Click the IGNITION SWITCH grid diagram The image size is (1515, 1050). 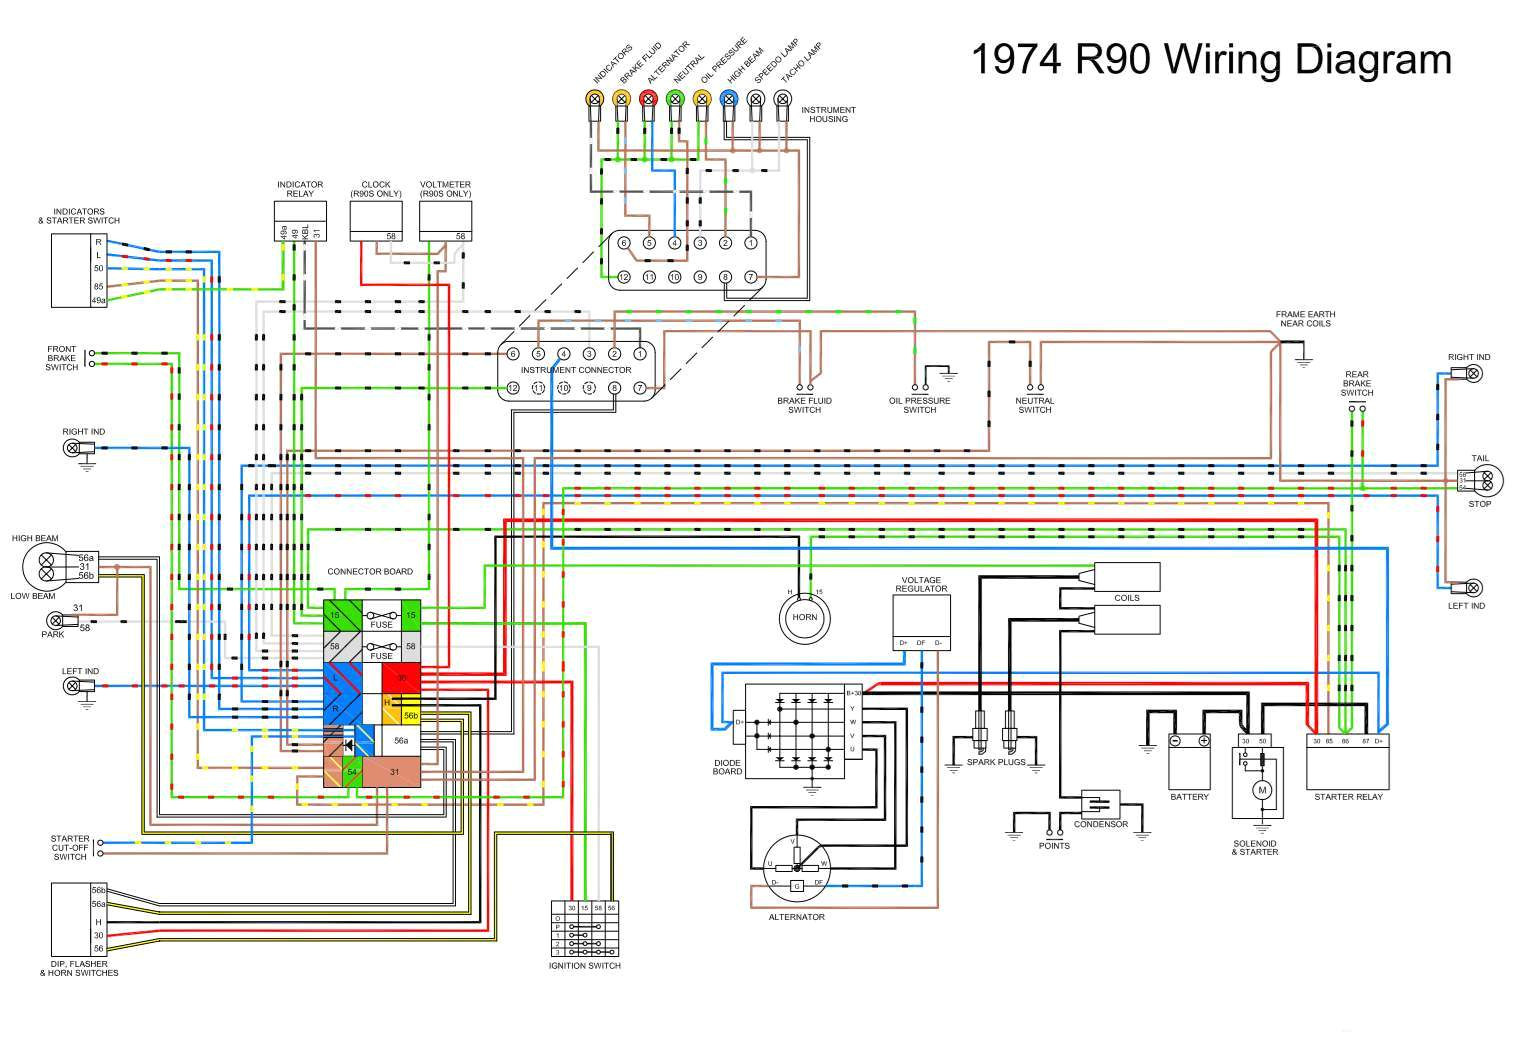[x=585, y=930]
